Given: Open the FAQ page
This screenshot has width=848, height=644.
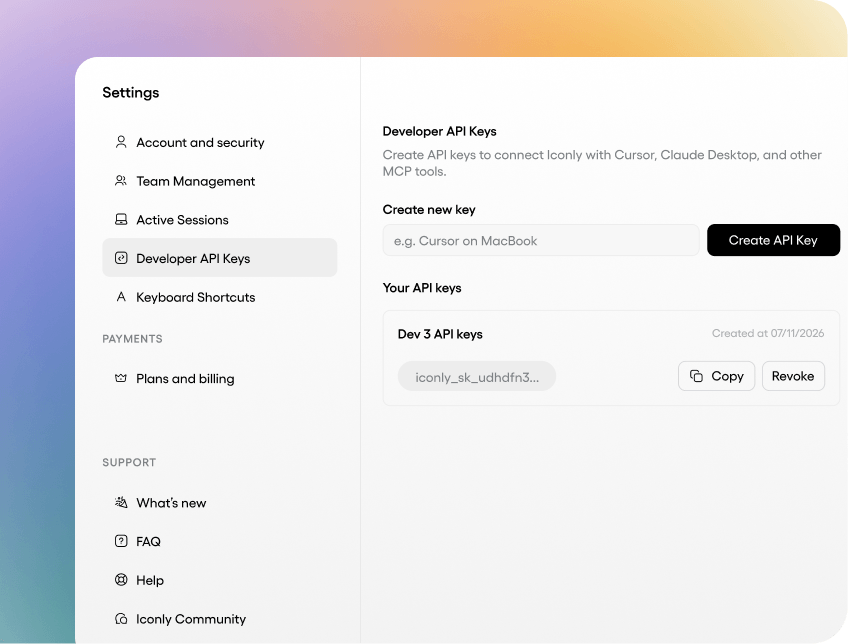Looking at the screenshot, I should (x=220, y=541).
